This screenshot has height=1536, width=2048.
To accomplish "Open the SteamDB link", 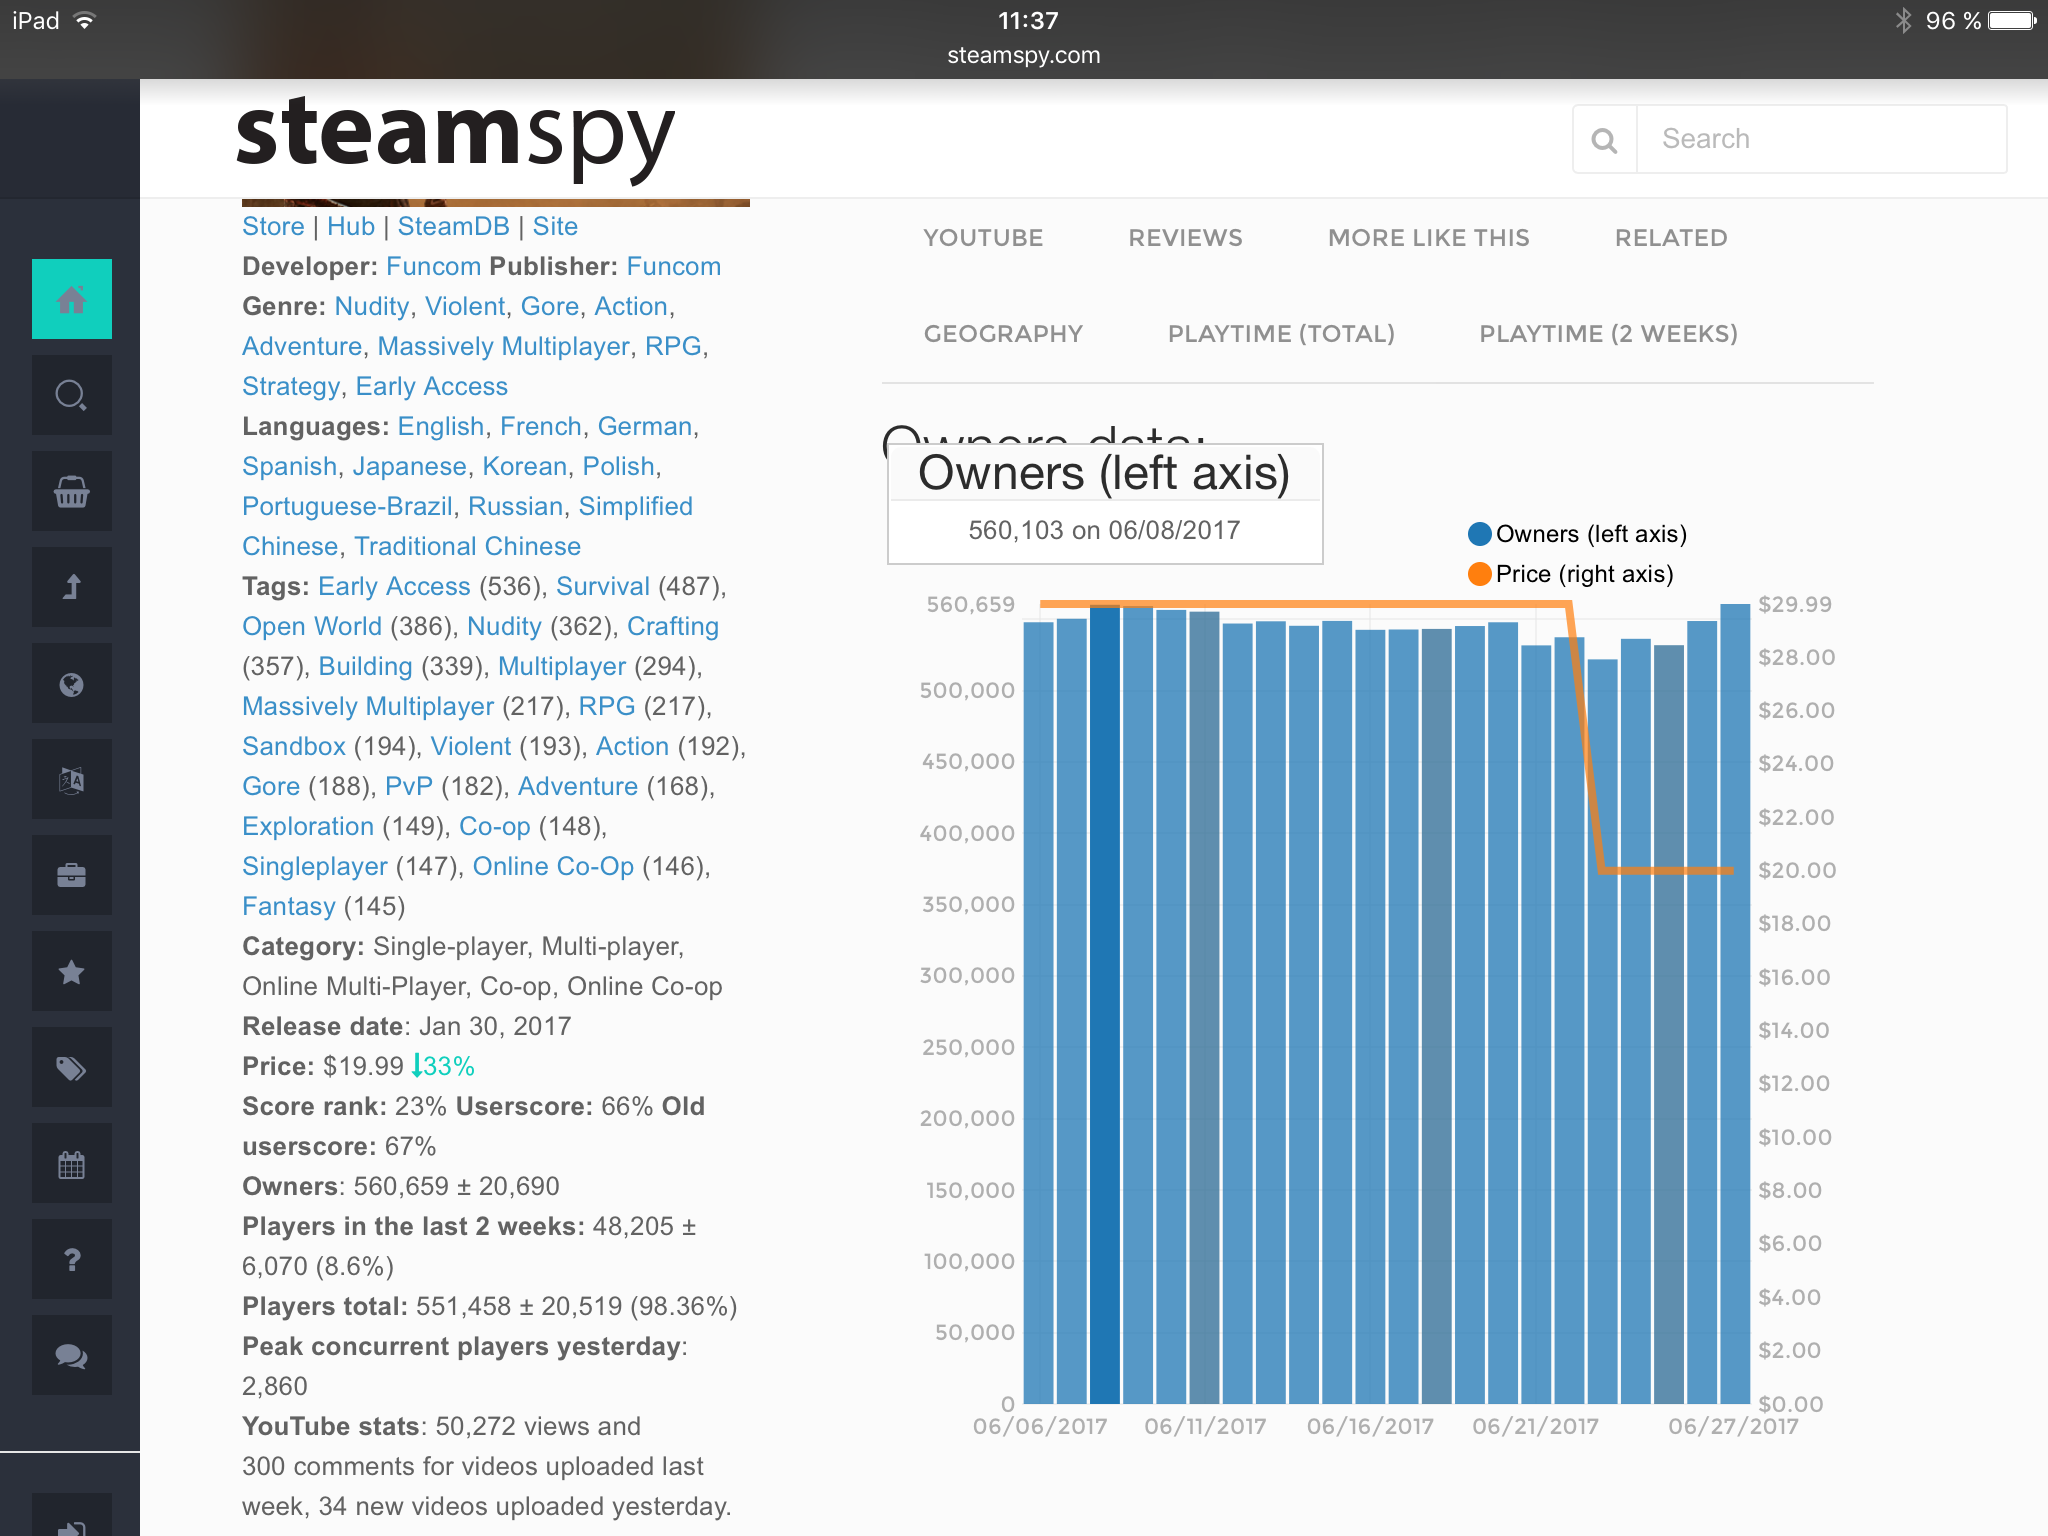I will (454, 226).
